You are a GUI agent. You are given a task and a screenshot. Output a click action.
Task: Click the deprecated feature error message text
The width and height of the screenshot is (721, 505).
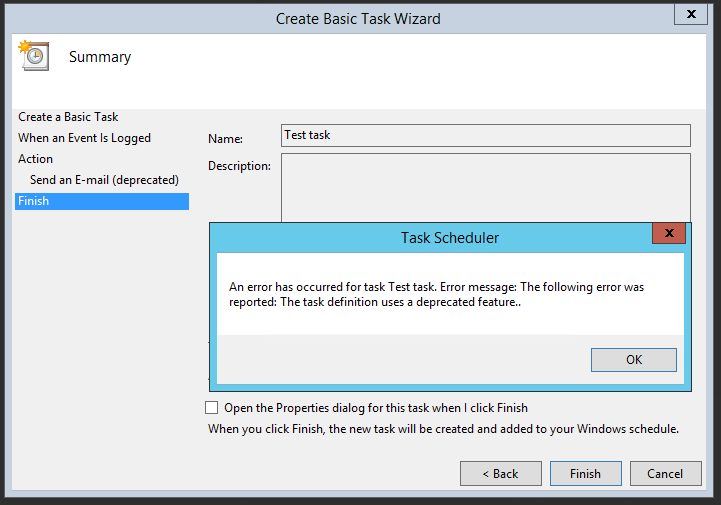coord(436,294)
